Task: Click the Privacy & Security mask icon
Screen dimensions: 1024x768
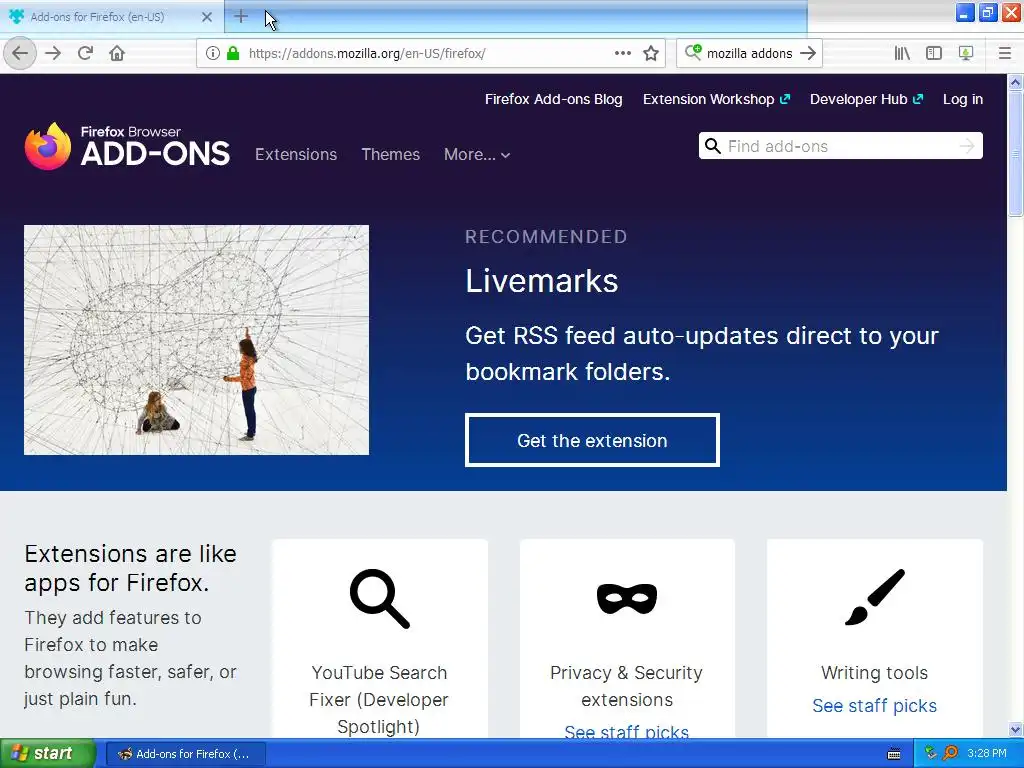Action: (x=627, y=598)
